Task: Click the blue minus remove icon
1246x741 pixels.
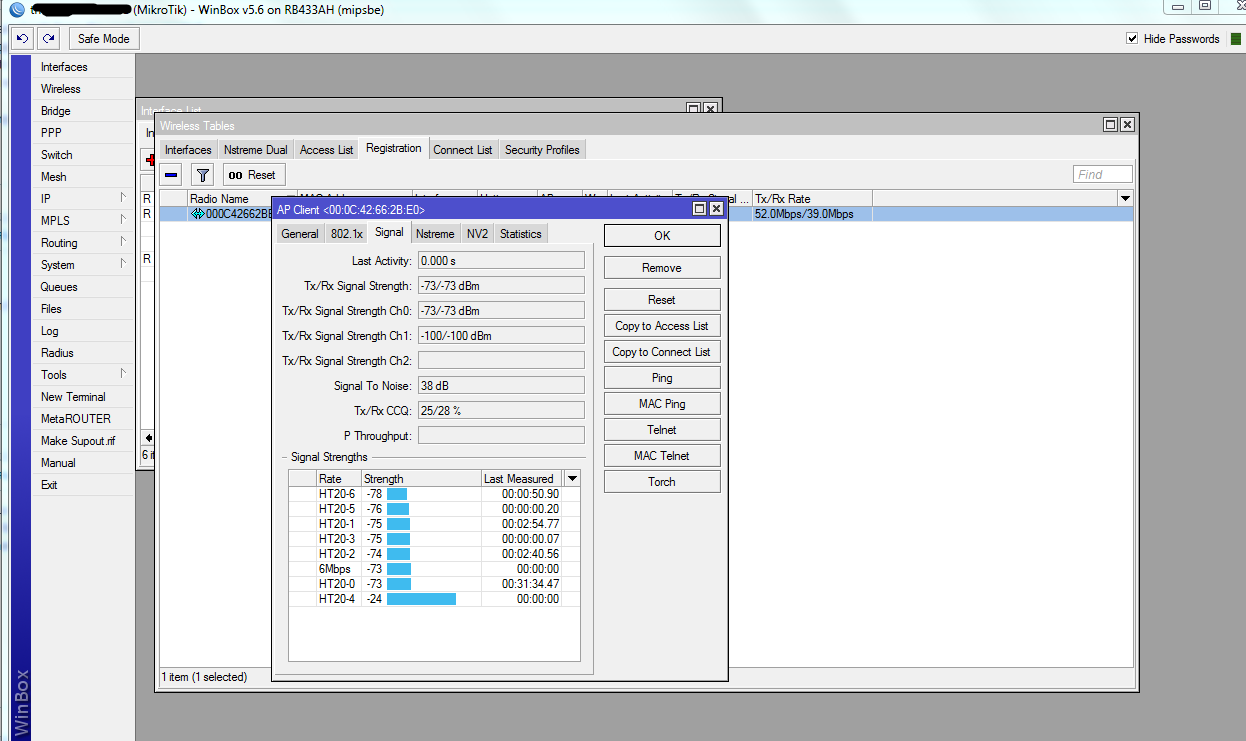Action: (x=171, y=175)
